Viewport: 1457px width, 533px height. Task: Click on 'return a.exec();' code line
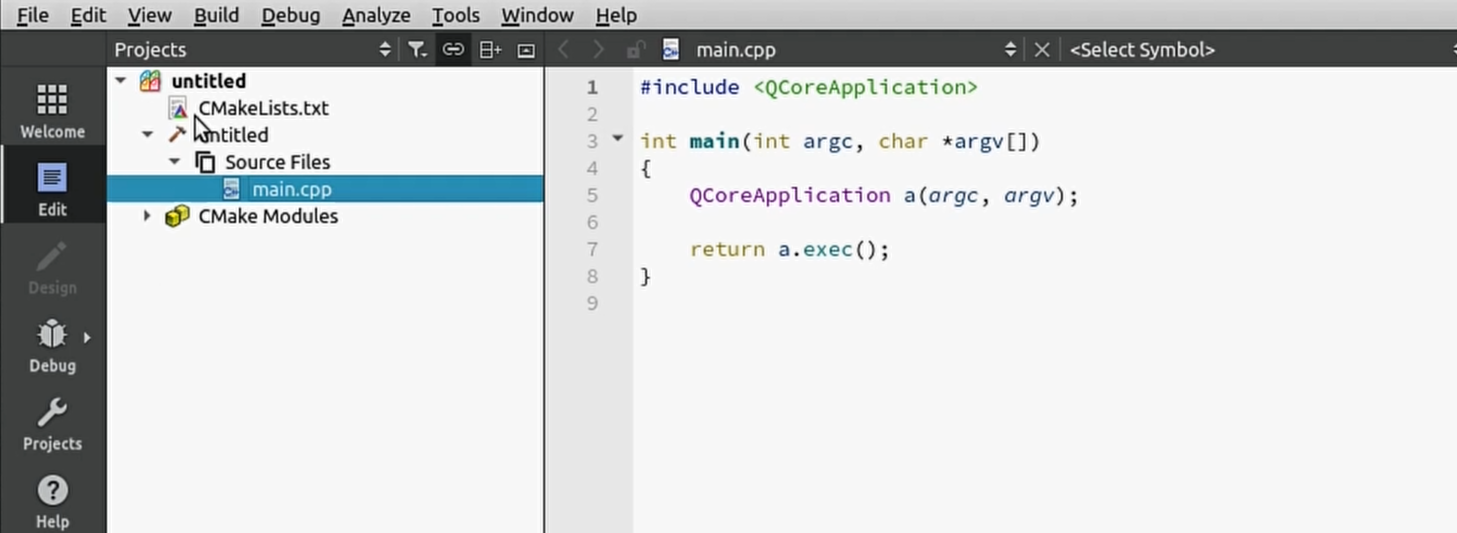789,249
